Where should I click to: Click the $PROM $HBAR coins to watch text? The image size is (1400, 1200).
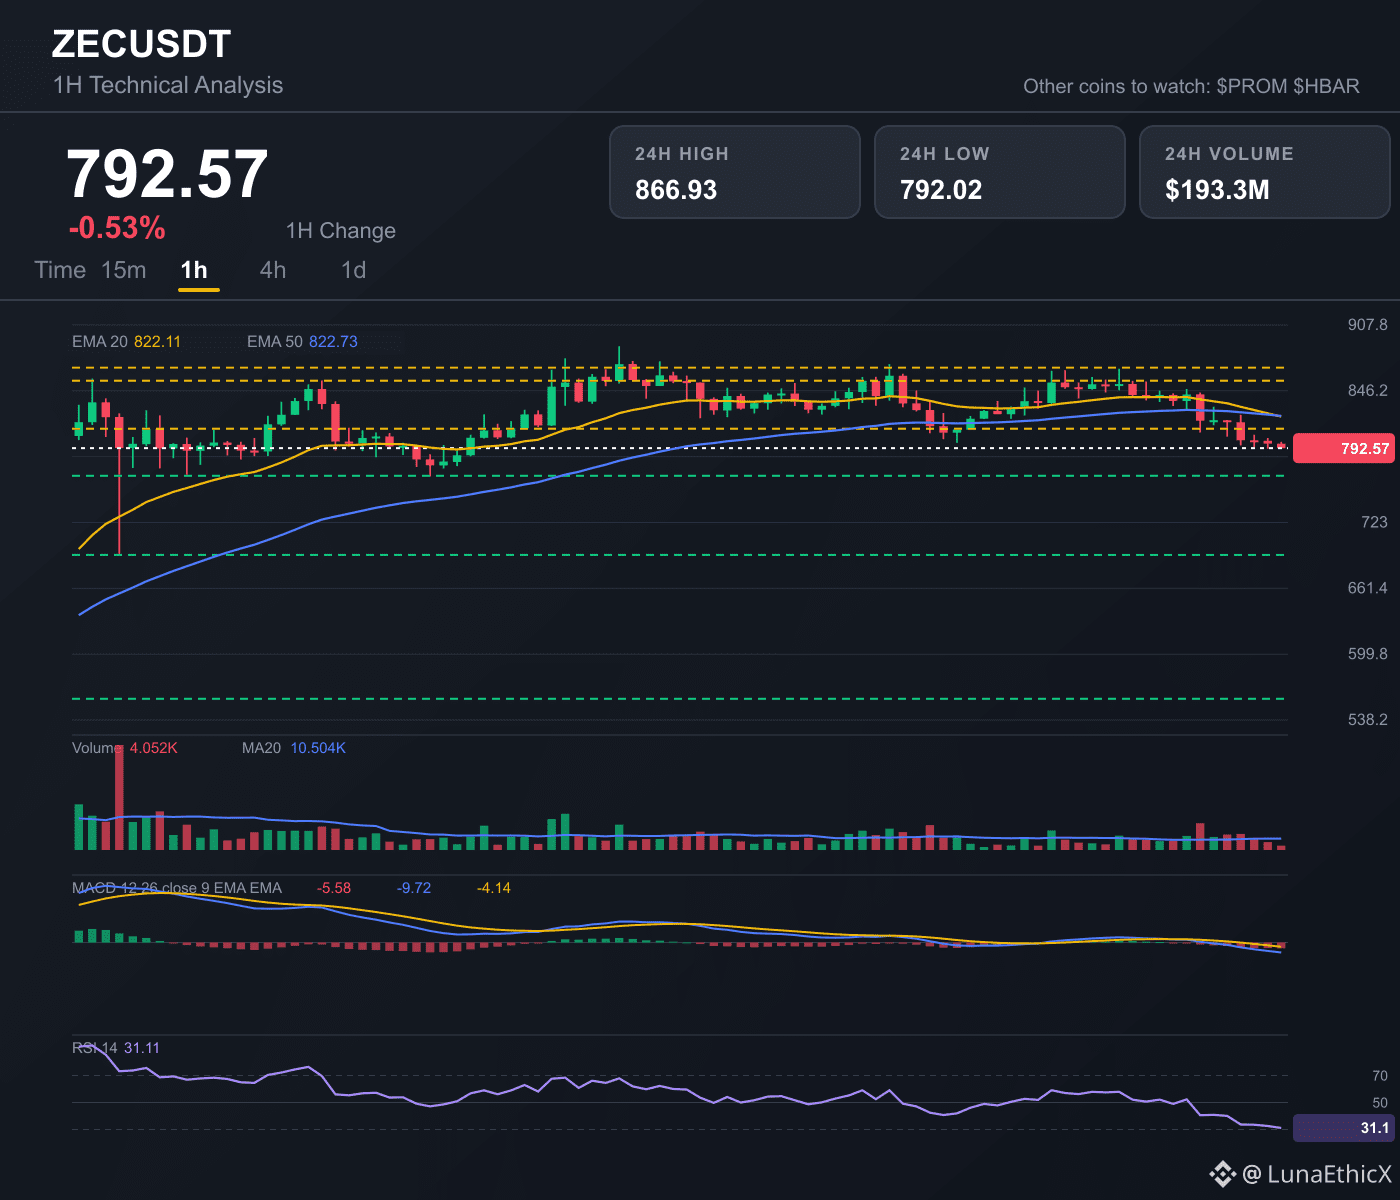coord(1288,86)
